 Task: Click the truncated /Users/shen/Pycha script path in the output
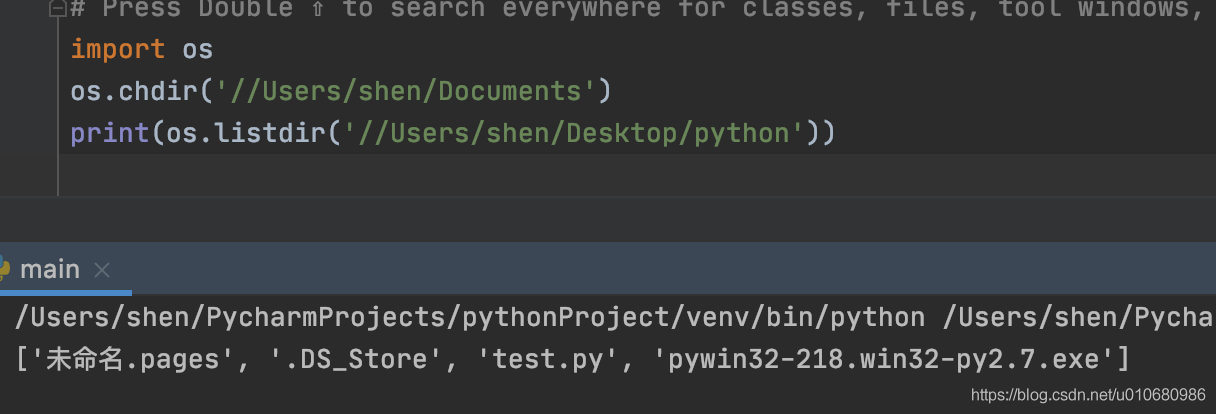tap(1080, 318)
